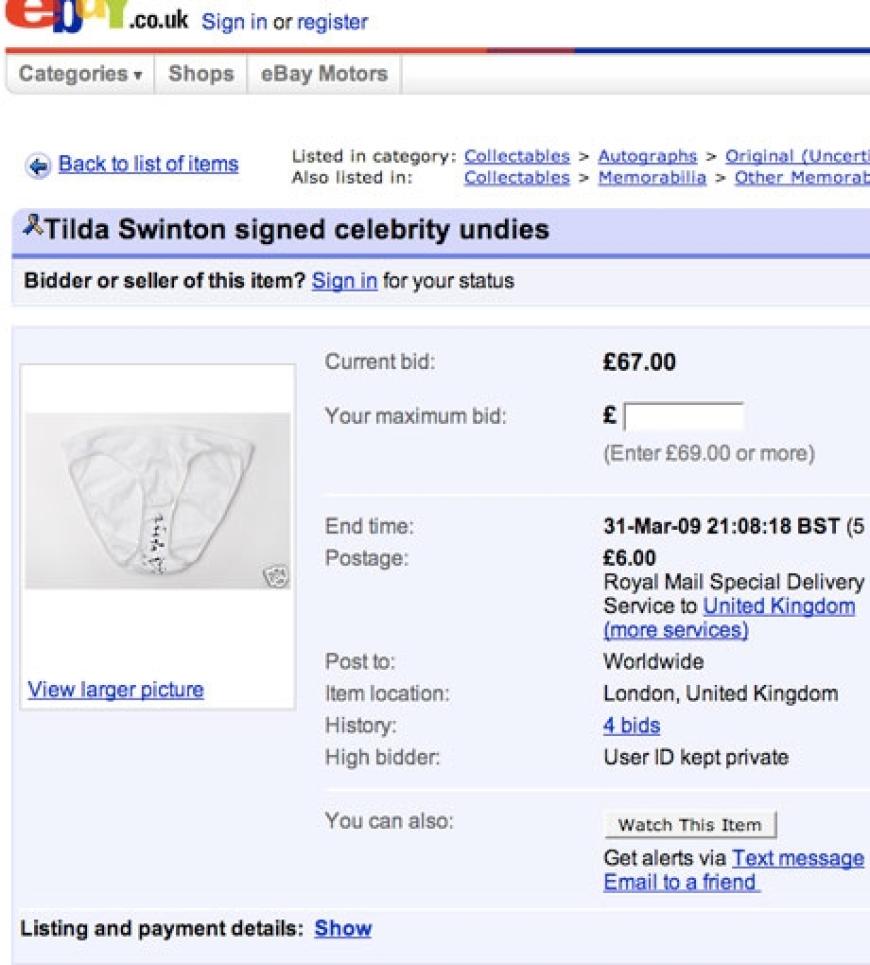The height and width of the screenshot is (965, 870).
Task: Open the 4 bids history link
Action: [631, 725]
